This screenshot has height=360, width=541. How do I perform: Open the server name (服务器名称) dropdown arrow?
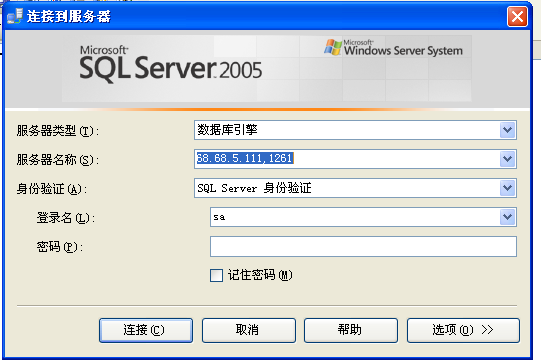tap(507, 159)
